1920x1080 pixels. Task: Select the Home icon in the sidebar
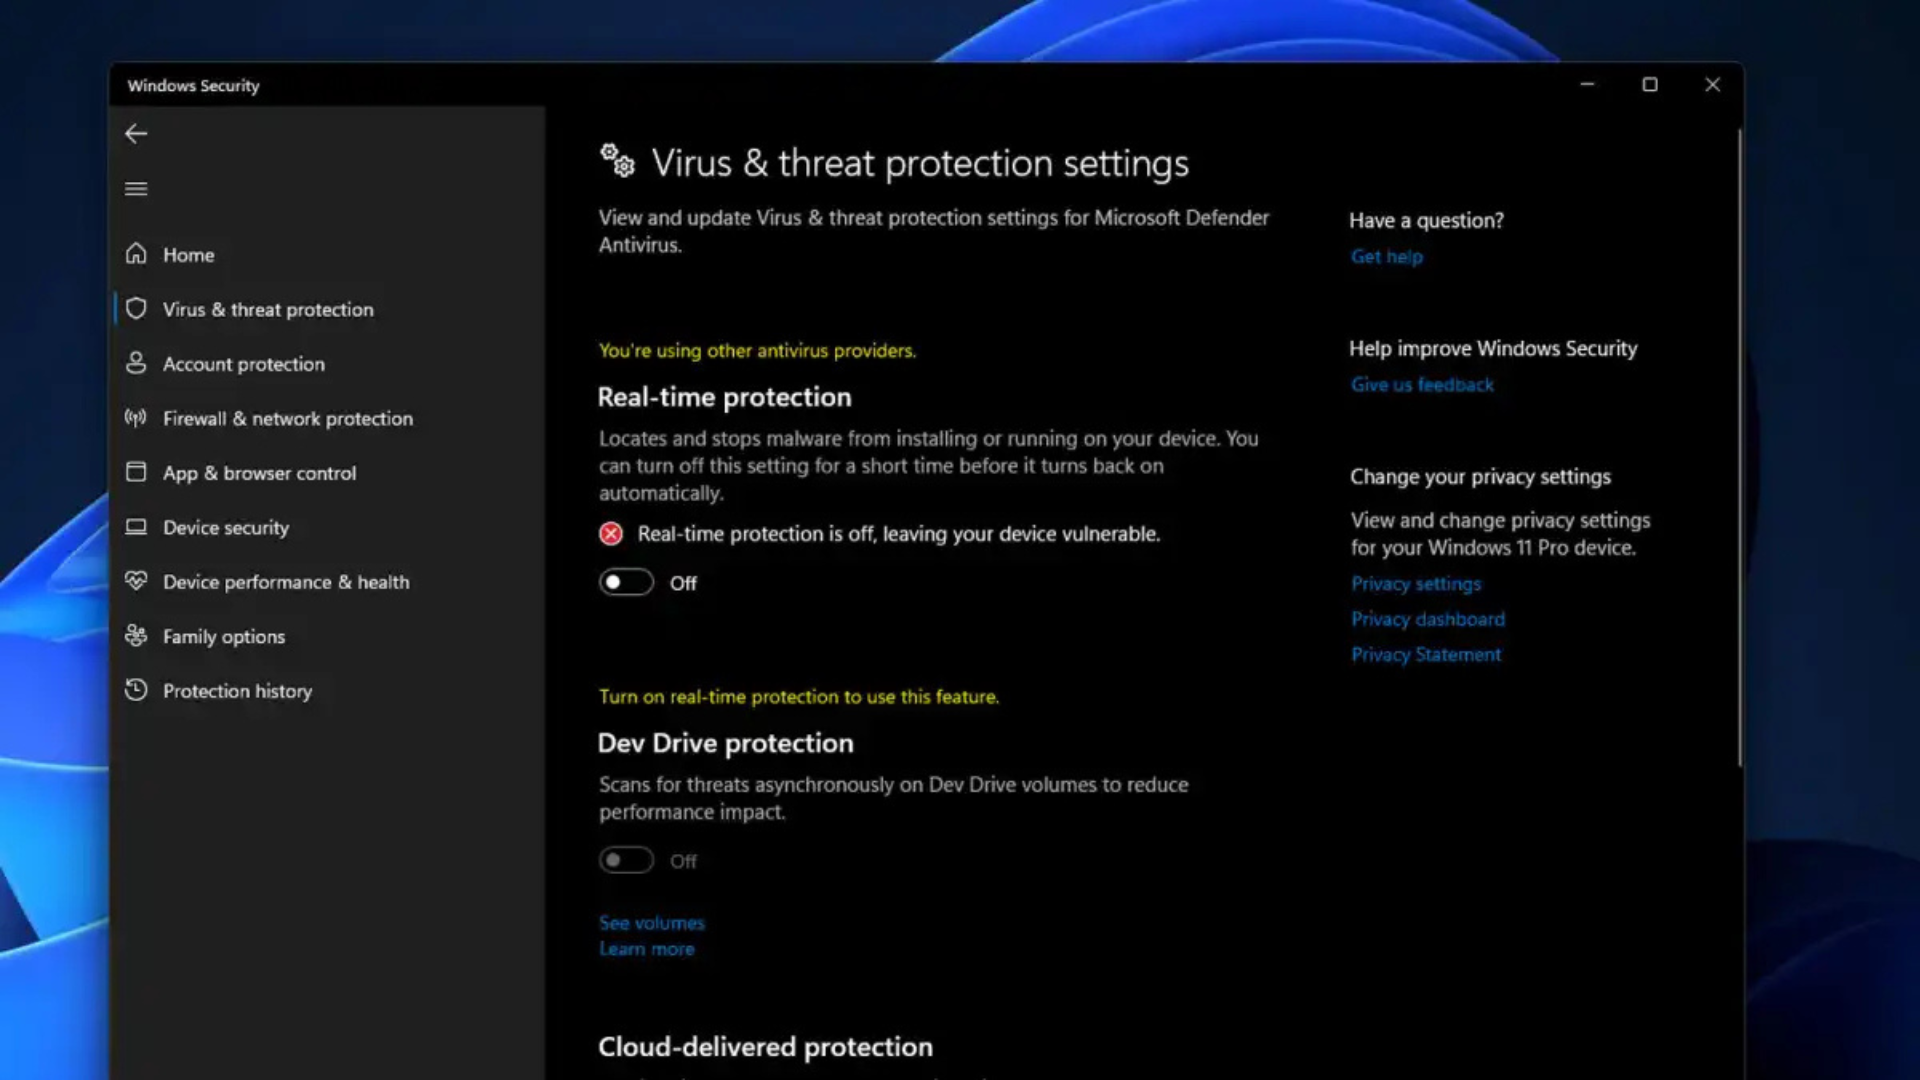(137, 255)
